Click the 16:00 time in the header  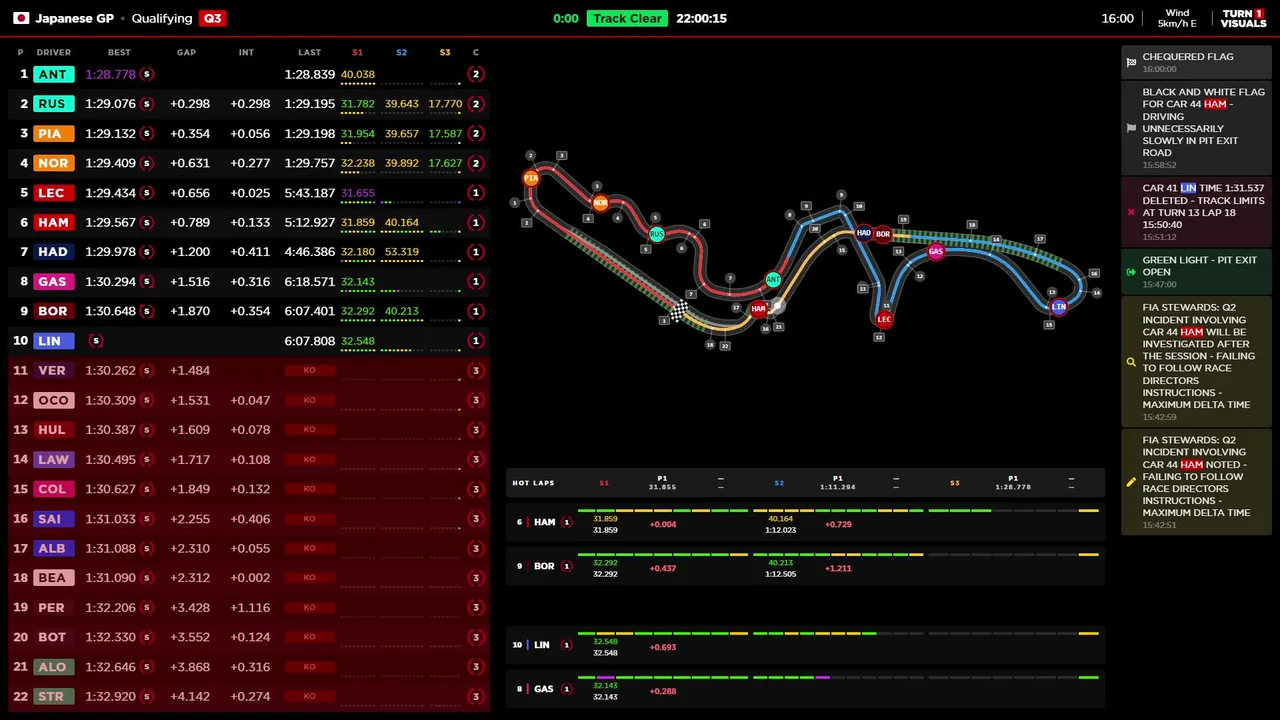pyautogui.click(x=1117, y=18)
